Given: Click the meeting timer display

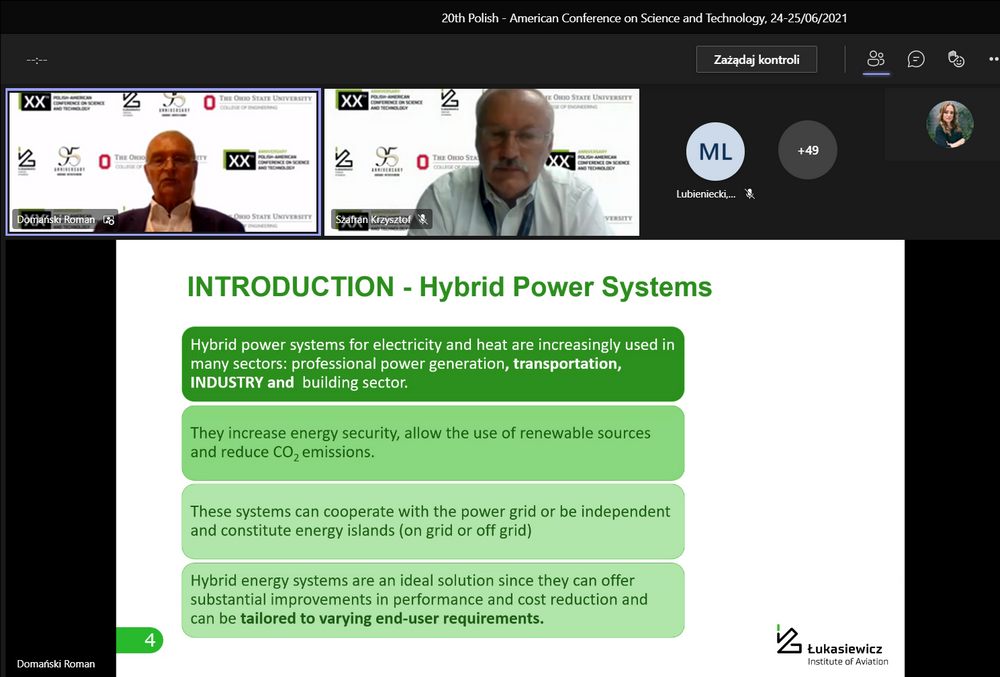Looking at the screenshot, I should pos(37,60).
